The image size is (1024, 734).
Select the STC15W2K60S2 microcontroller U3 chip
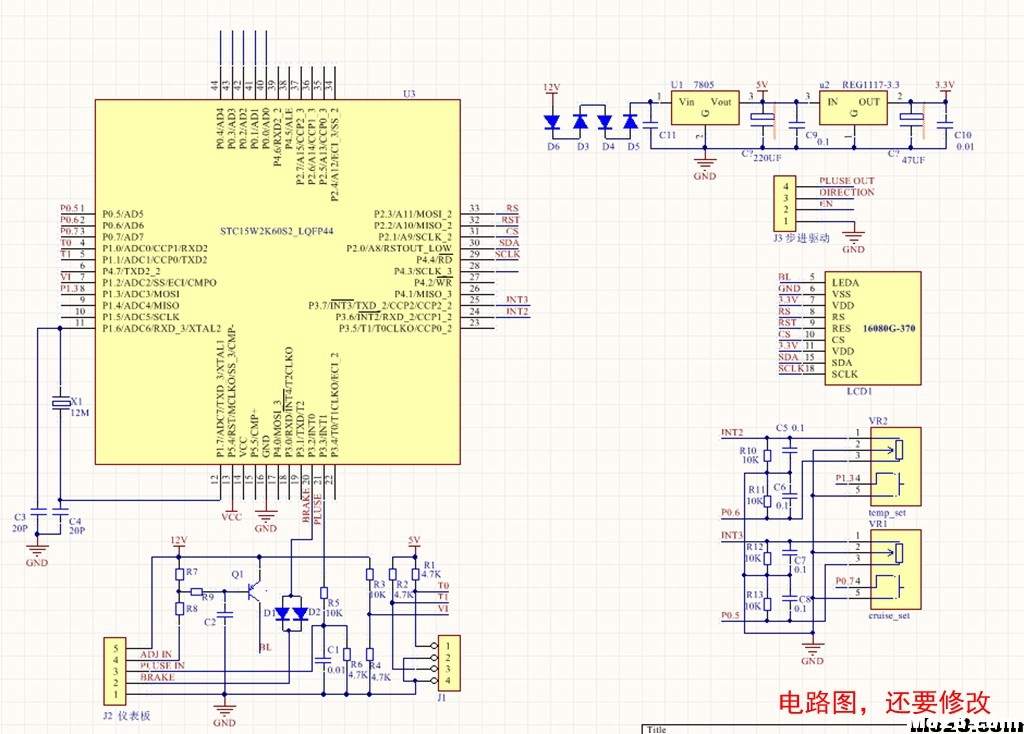[278, 282]
